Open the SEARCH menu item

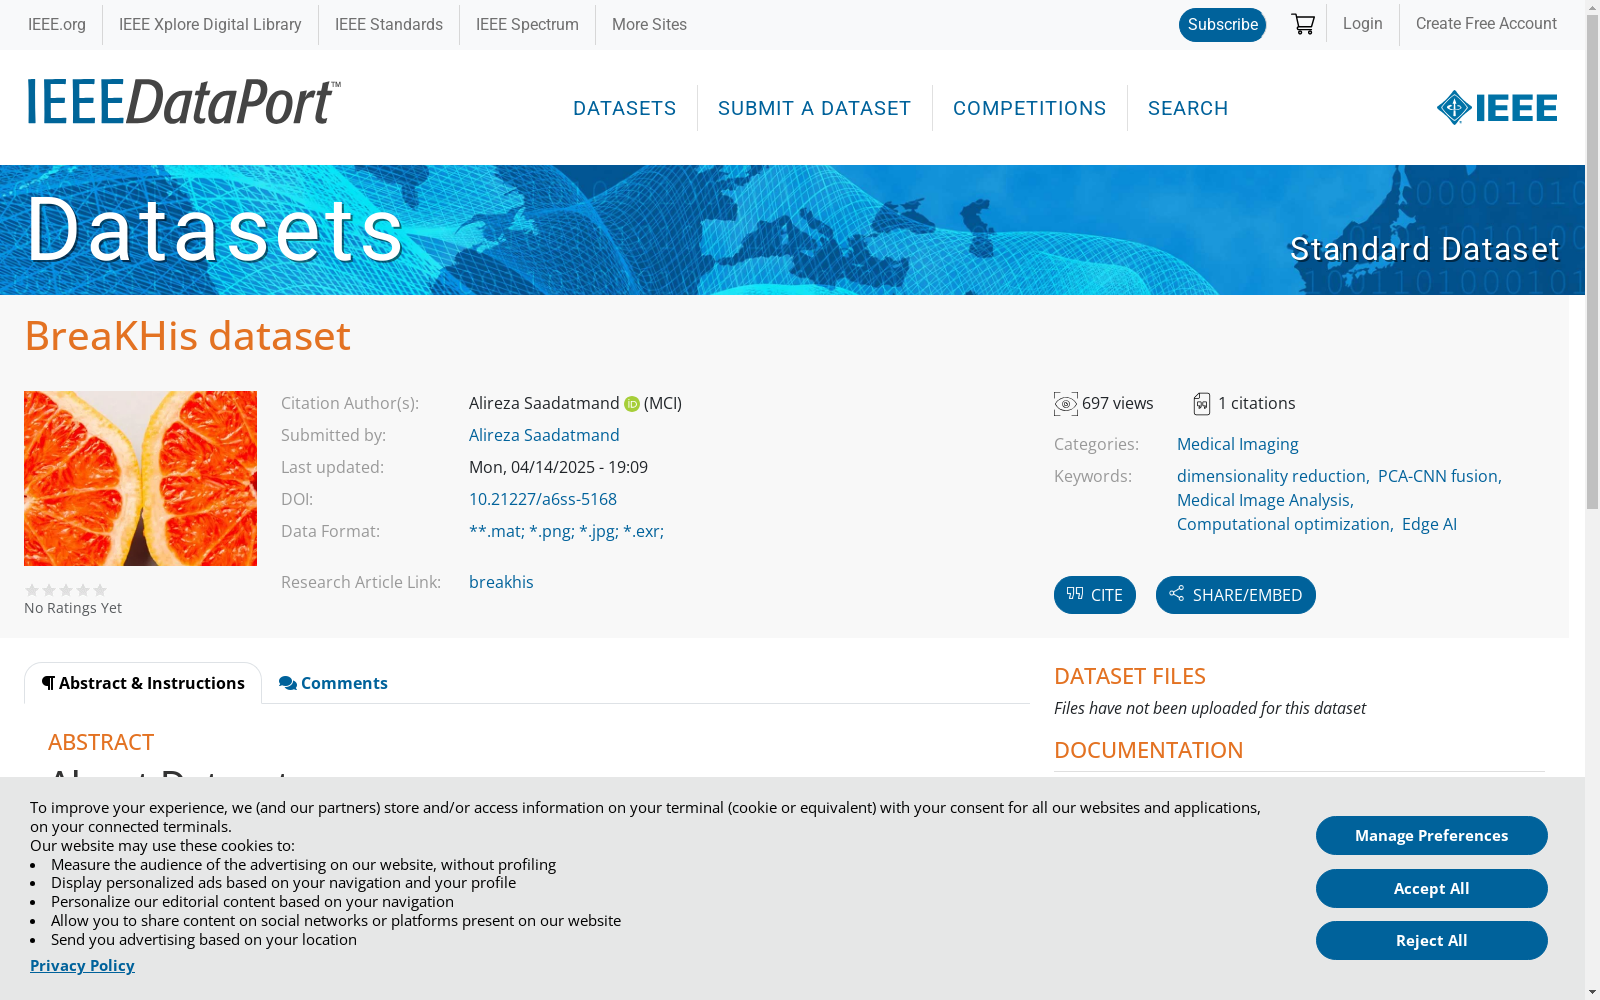pyautogui.click(x=1188, y=108)
